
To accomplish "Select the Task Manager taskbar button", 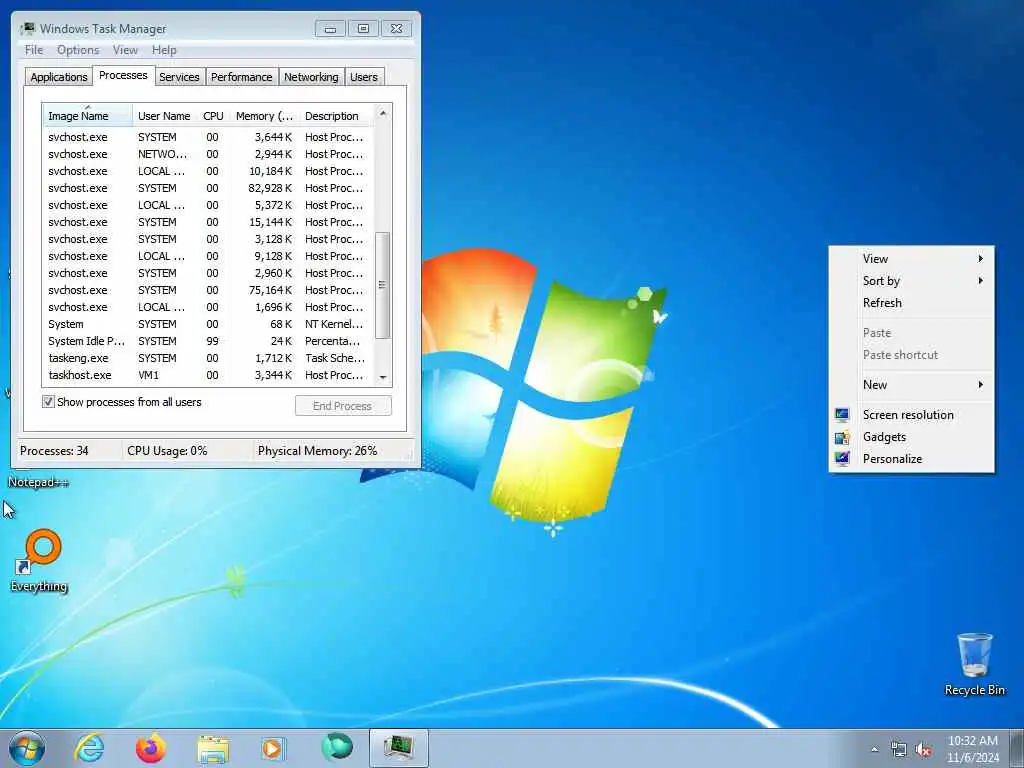I will coord(399,748).
